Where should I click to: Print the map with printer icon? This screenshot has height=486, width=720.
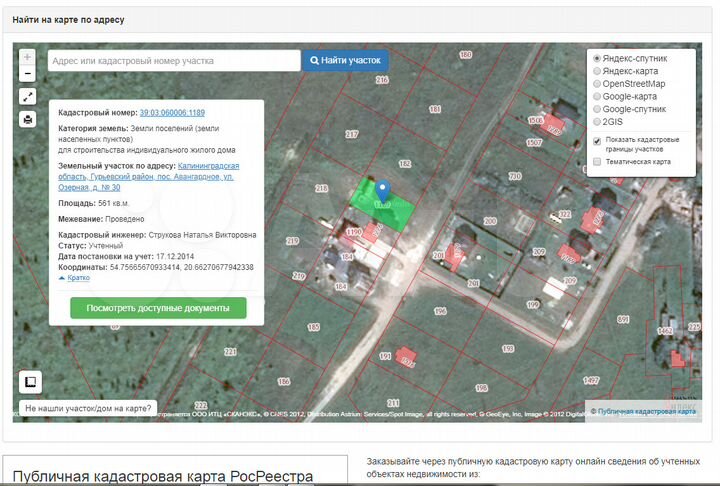28,120
